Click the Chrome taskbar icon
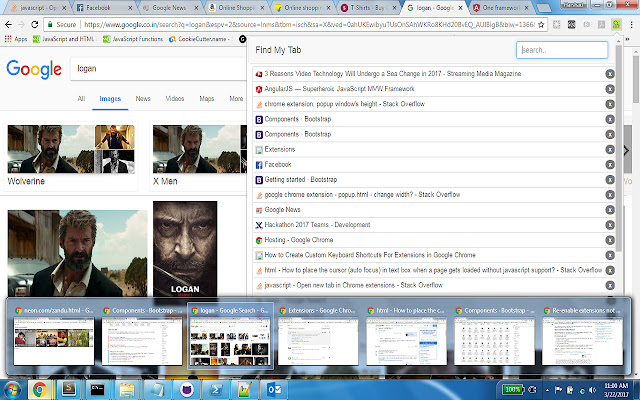Image resolution: width=640 pixels, height=400 pixels. pyautogui.click(x=40, y=390)
